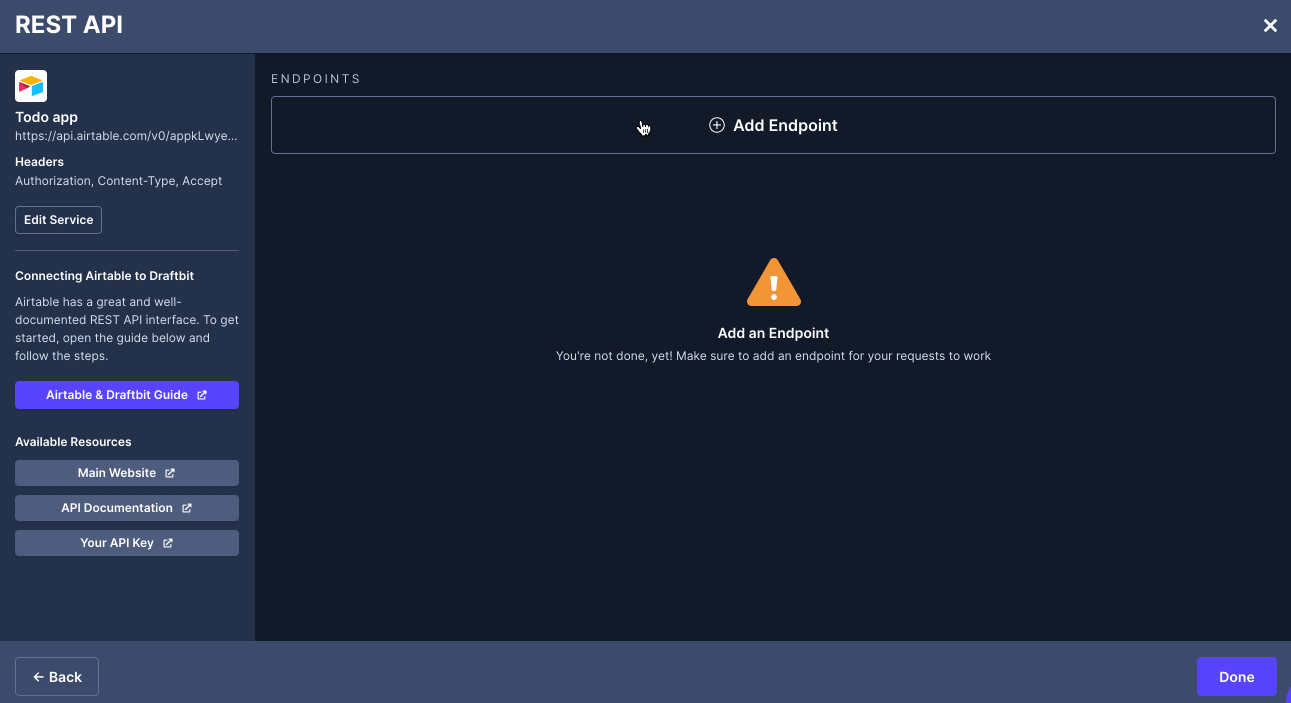The width and height of the screenshot is (1291, 703).
Task: Close the REST API dialog
Action: (x=1270, y=26)
